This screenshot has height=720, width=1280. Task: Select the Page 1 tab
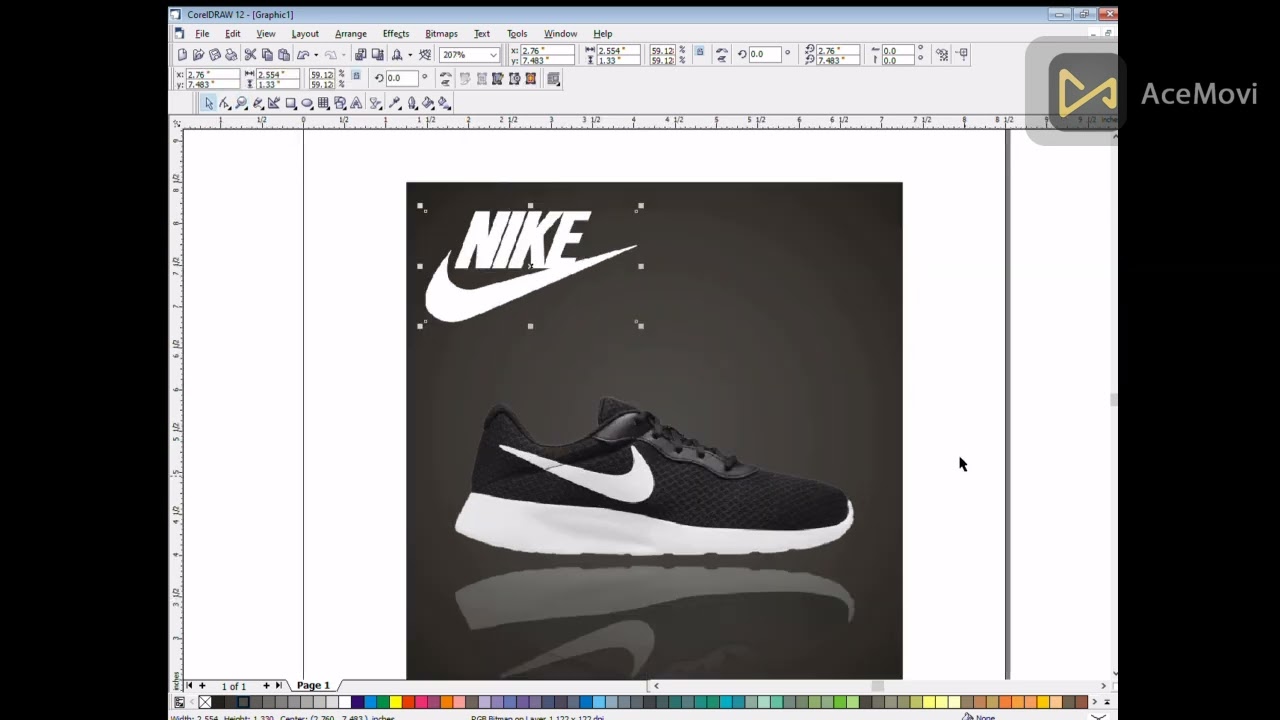313,686
